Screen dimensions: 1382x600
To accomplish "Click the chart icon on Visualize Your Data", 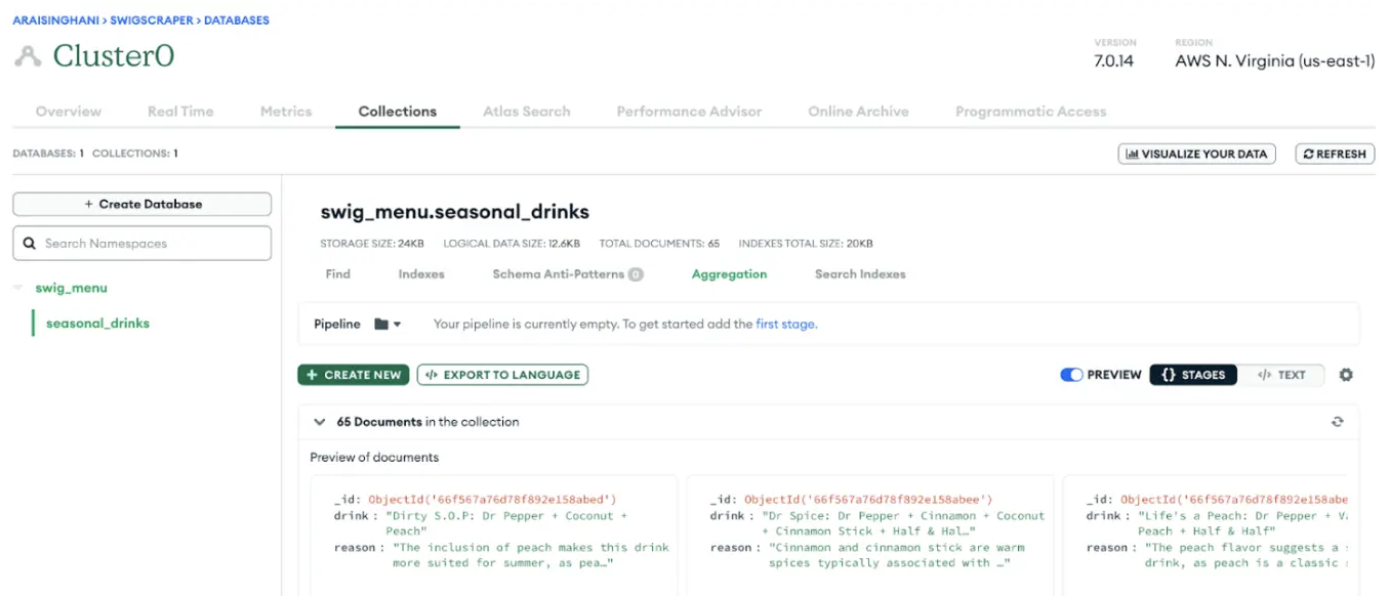I will (1134, 153).
